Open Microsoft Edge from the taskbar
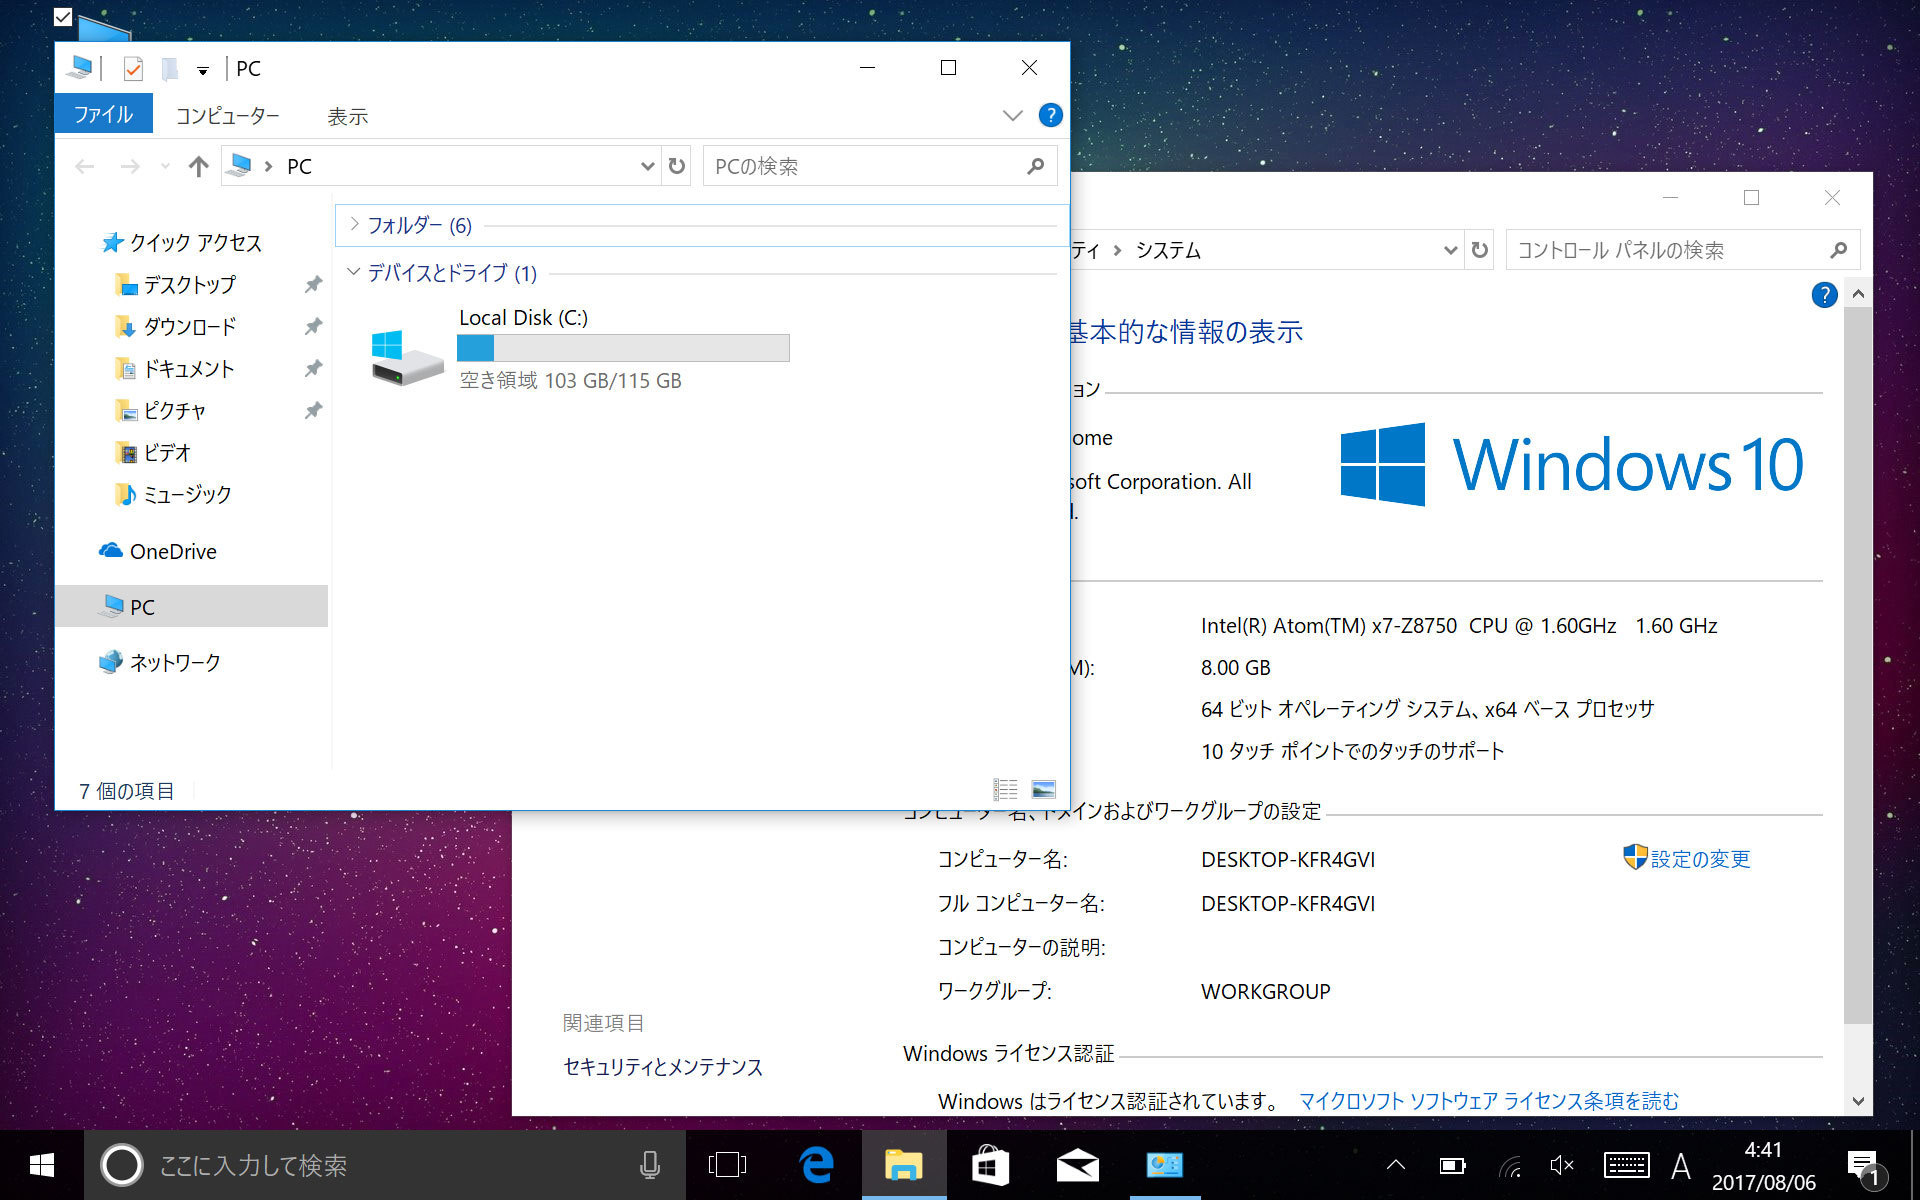1920x1200 pixels. 817,1165
